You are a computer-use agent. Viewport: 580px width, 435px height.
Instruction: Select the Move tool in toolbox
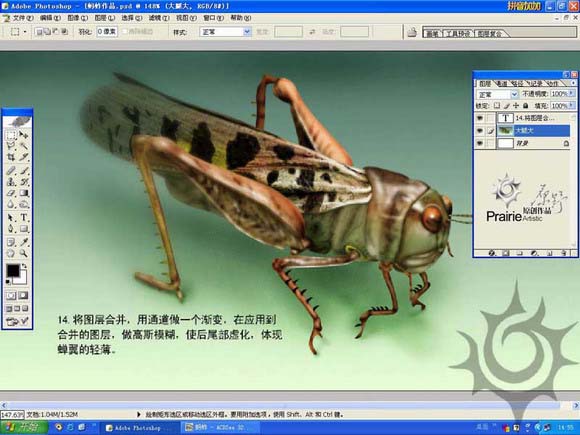24,135
